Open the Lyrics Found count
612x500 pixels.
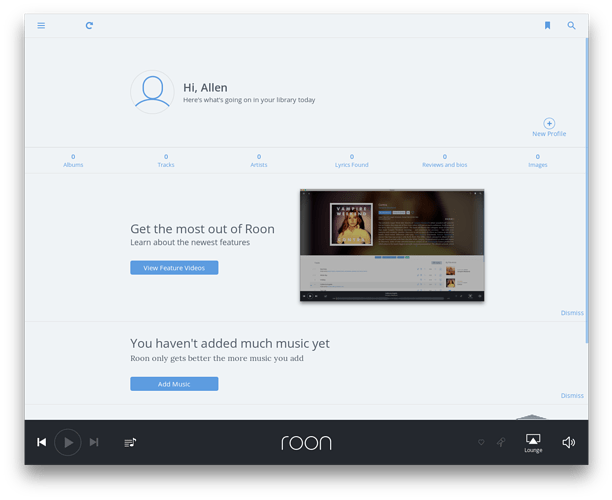(352, 161)
